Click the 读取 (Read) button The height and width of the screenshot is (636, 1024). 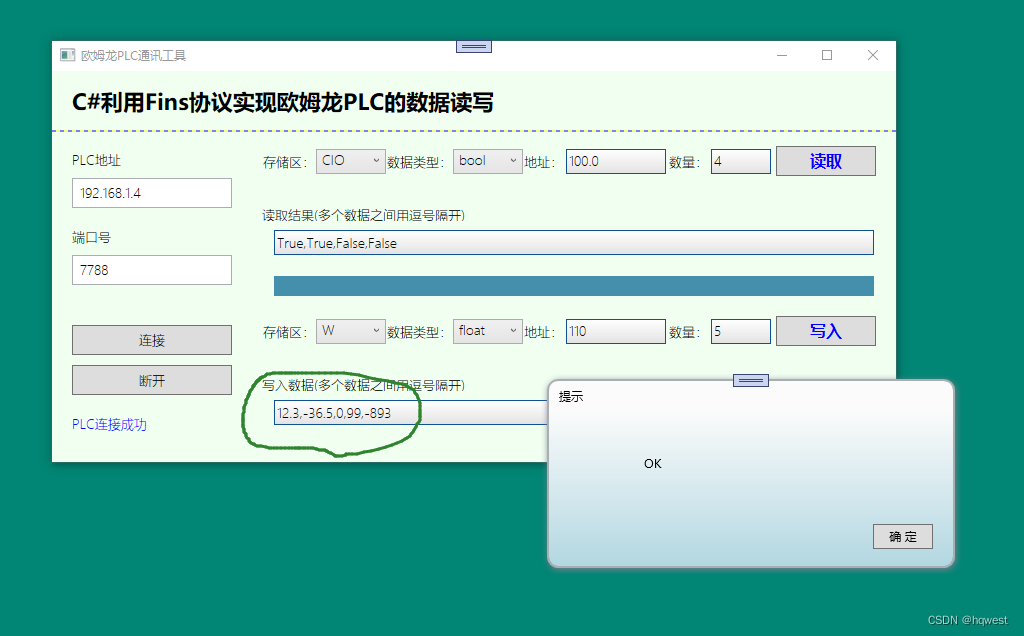pyautogui.click(x=825, y=161)
